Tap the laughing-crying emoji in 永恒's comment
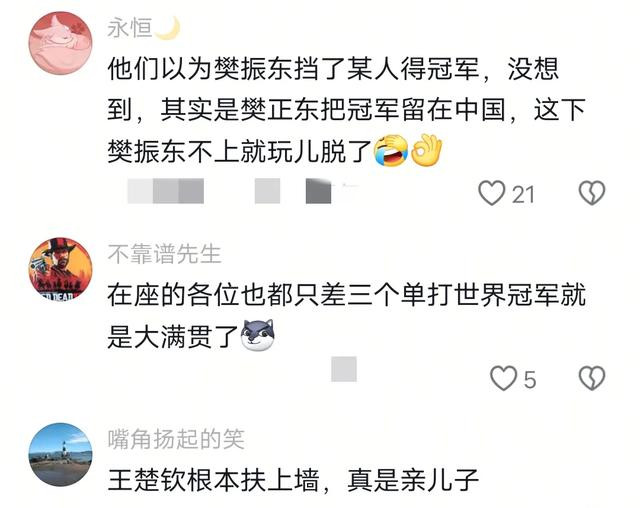 391,151
